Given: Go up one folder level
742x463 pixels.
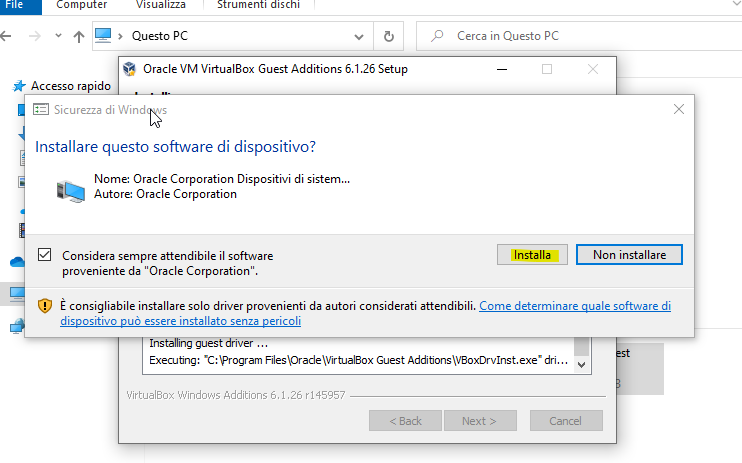Looking at the screenshot, I should pyautogui.click(x=79, y=36).
